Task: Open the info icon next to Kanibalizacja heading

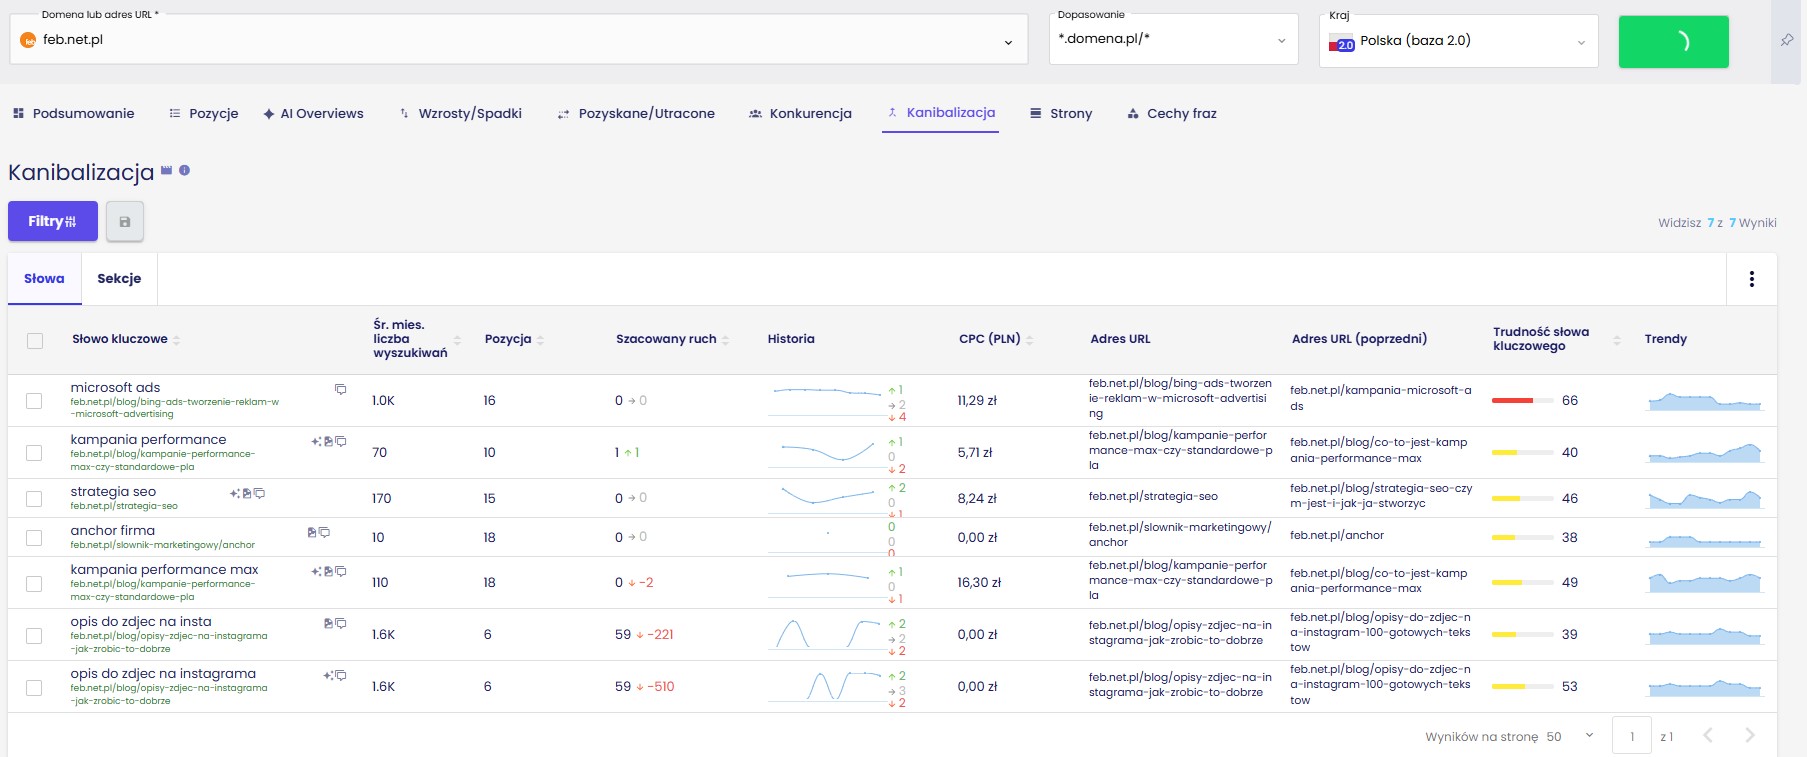Action: pyautogui.click(x=184, y=170)
